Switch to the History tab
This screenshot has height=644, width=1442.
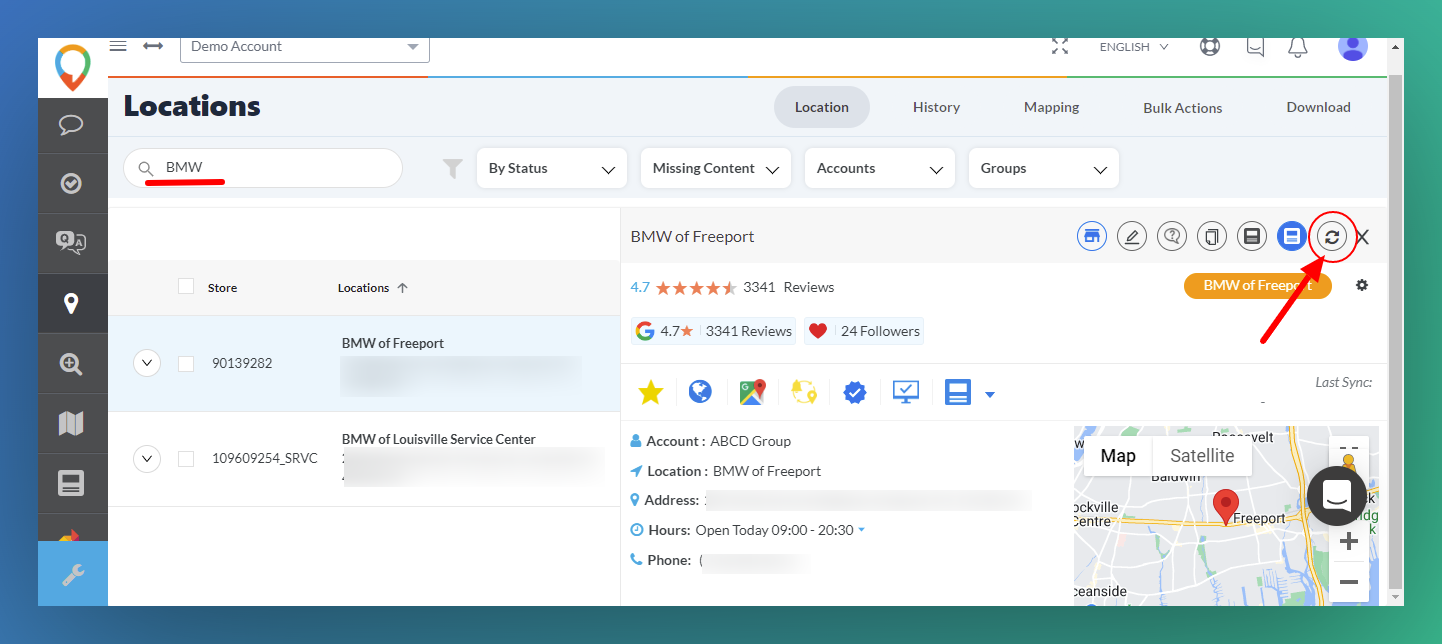coord(936,107)
